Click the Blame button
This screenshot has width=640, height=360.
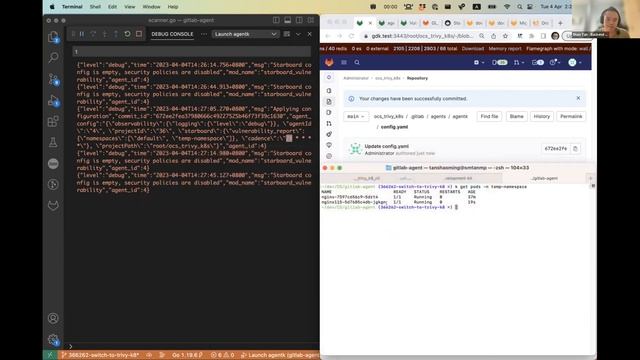516,116
